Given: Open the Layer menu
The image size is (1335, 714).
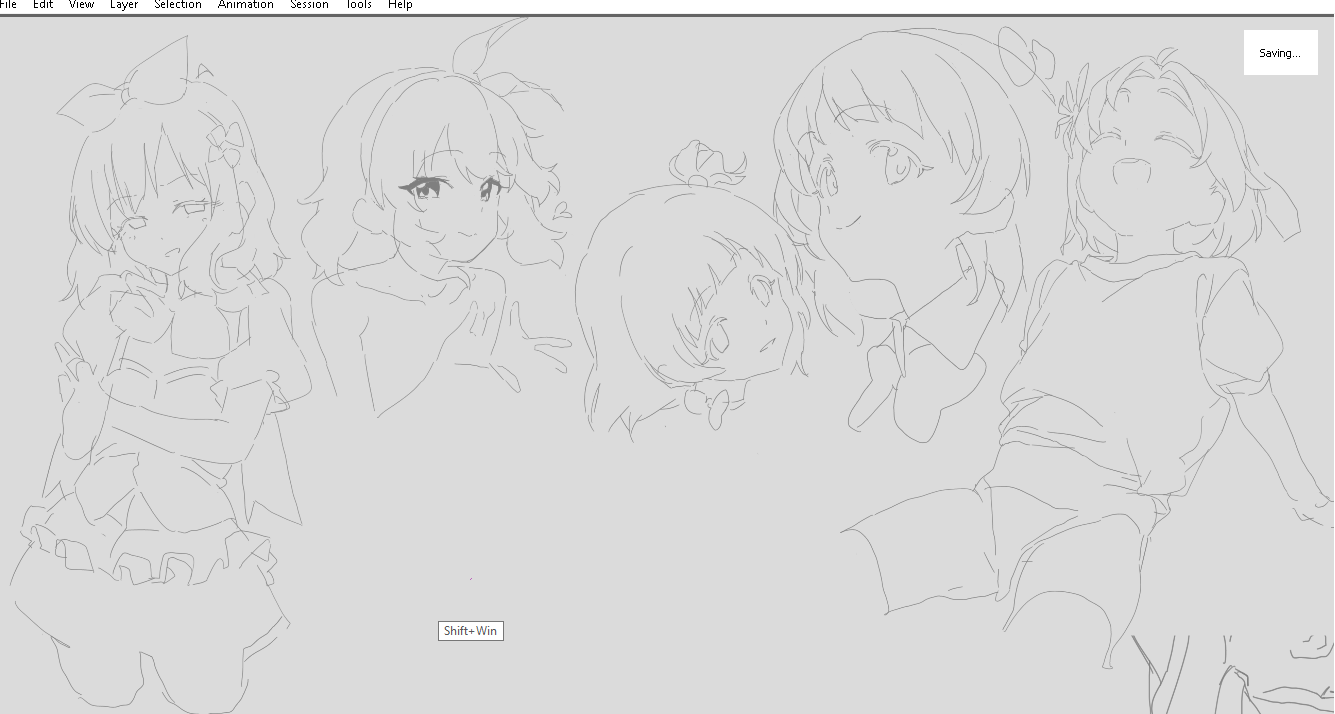Looking at the screenshot, I should [x=124, y=5].
